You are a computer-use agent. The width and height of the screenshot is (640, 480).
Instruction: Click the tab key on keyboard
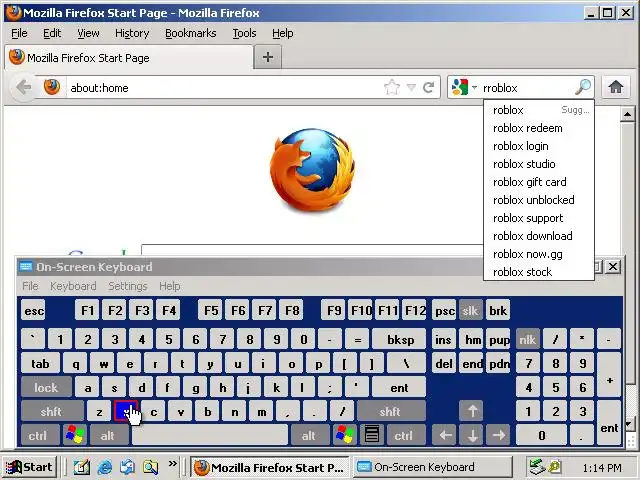click(x=40, y=363)
